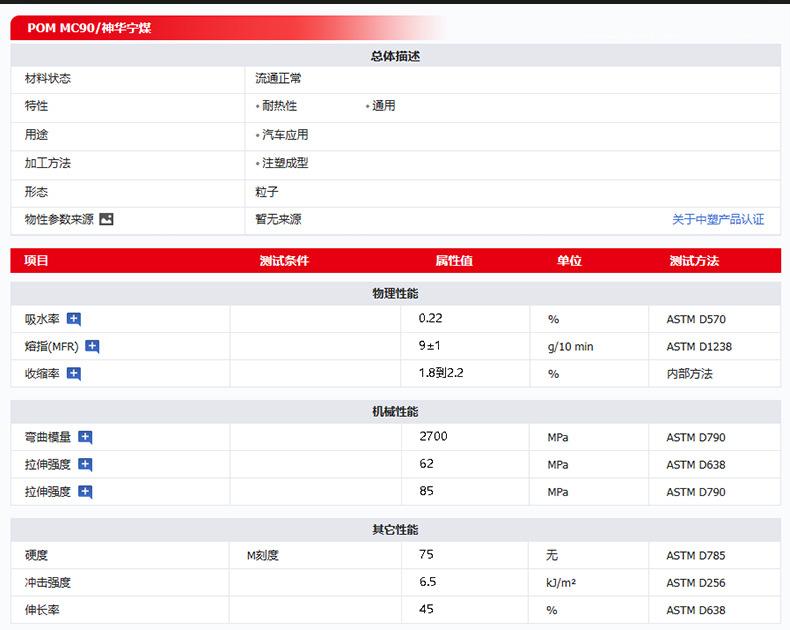790x630 pixels.
Task: Click the plus icon next to 吸水率
Action: click(x=74, y=319)
